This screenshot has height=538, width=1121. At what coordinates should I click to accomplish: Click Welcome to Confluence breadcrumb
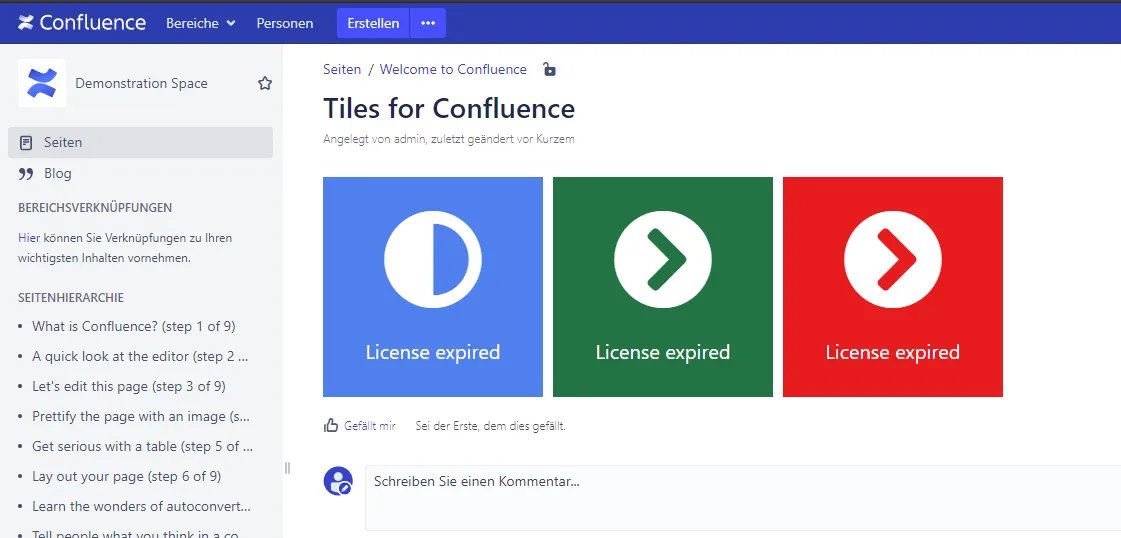click(453, 69)
